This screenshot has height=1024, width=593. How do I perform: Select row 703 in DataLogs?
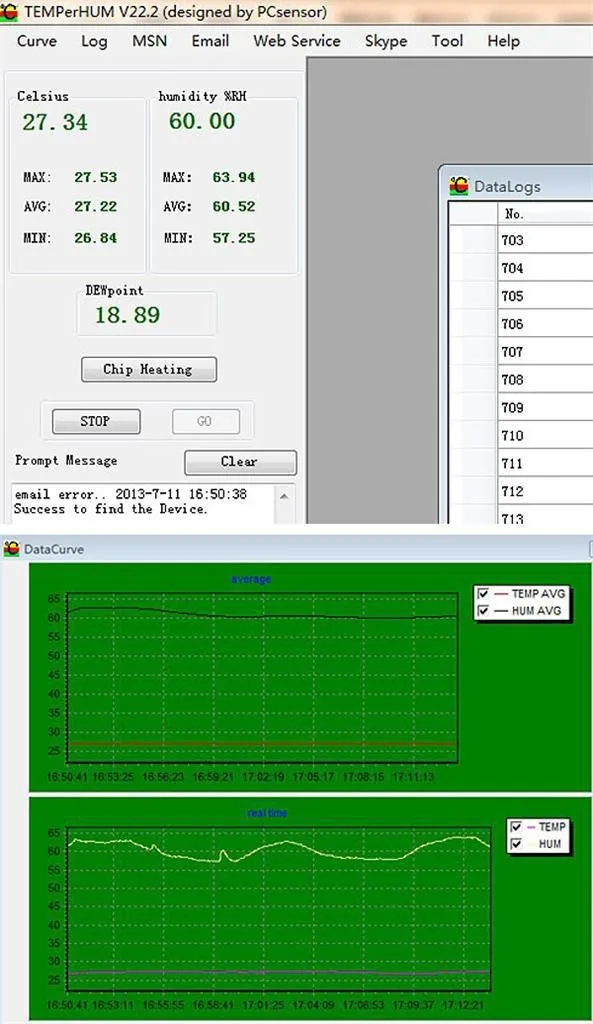[x=521, y=240]
